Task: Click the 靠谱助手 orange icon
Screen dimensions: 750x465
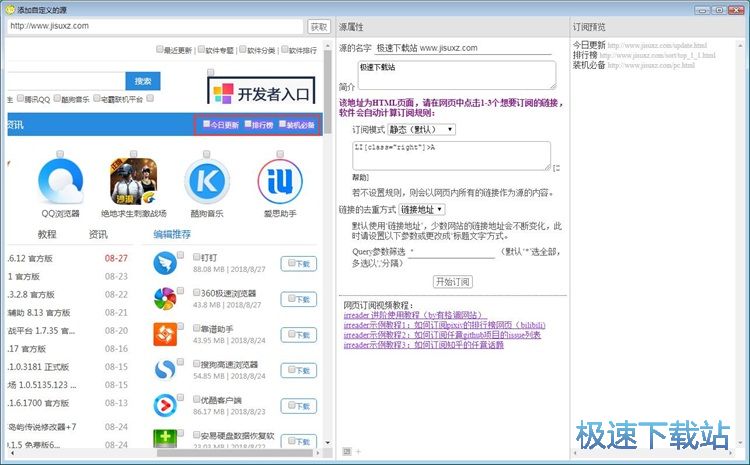Action: click(x=166, y=334)
